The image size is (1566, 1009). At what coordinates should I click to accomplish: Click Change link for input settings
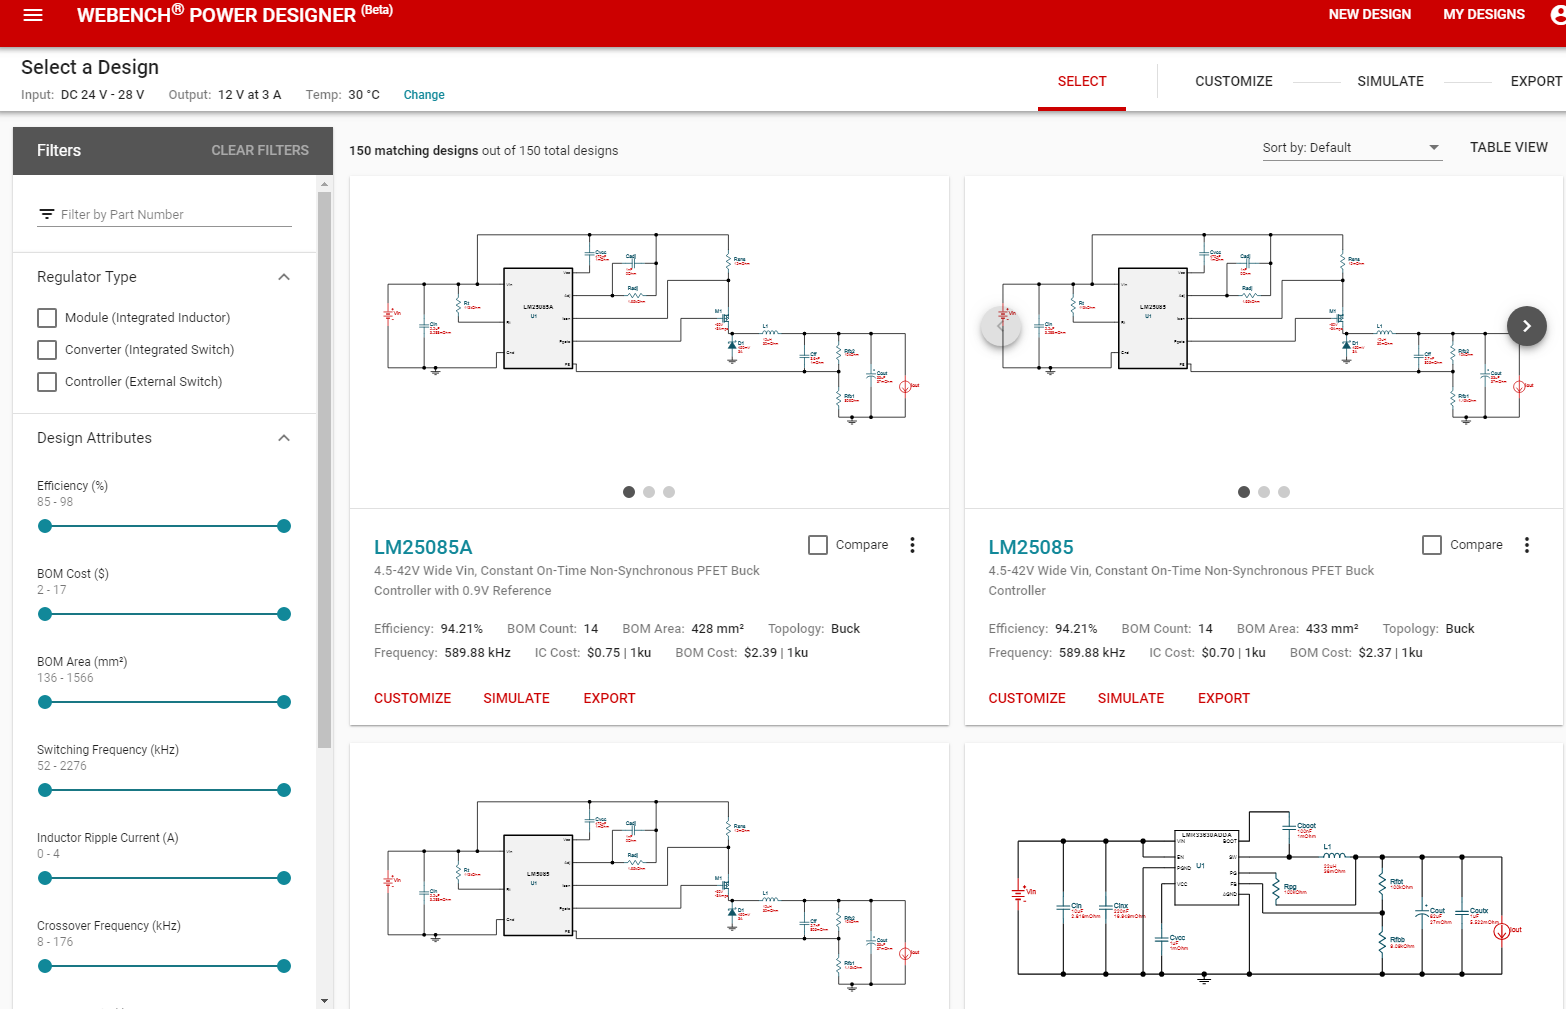424,95
